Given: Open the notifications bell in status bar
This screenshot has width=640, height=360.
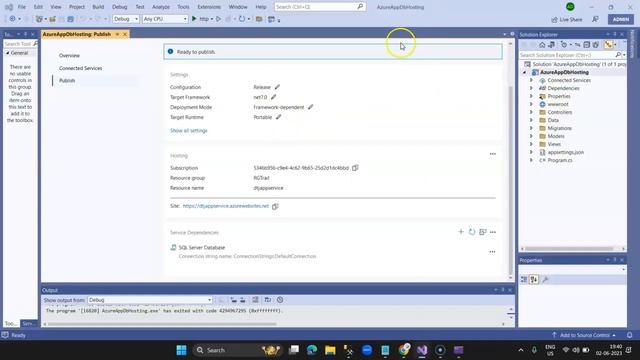Looking at the screenshot, I should point(629,335).
